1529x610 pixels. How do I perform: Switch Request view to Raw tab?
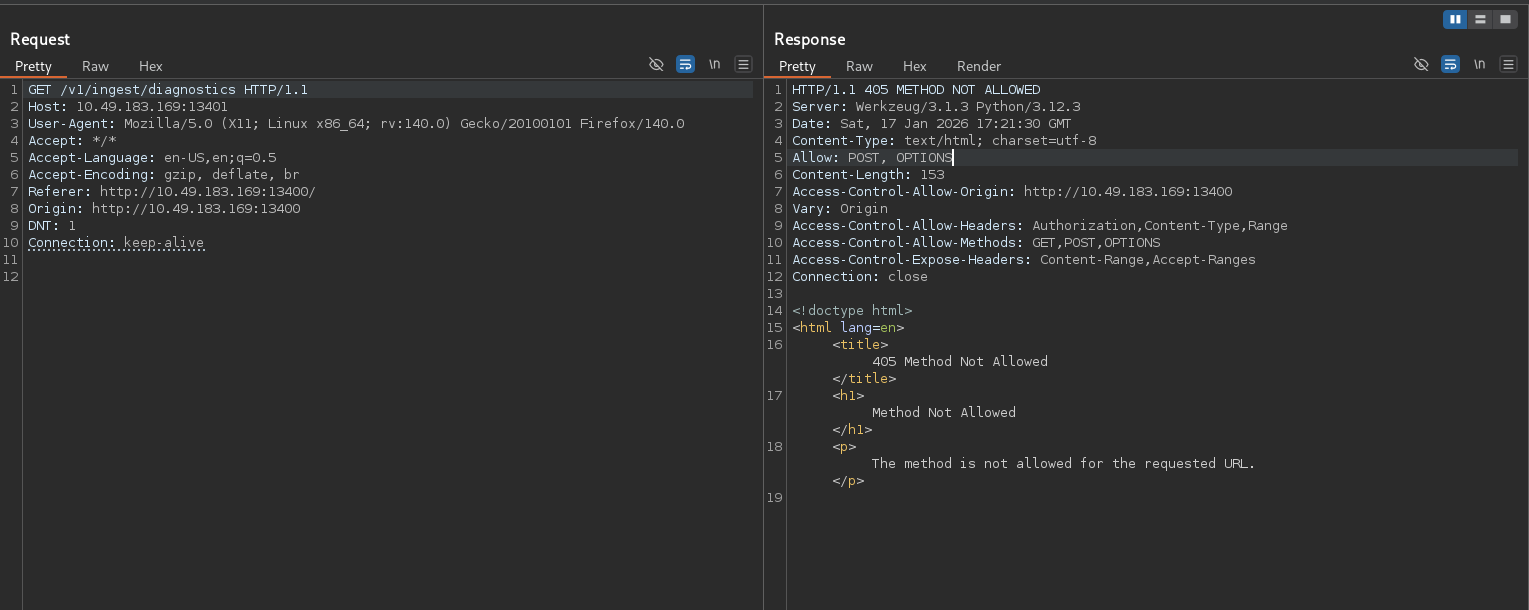pos(95,66)
